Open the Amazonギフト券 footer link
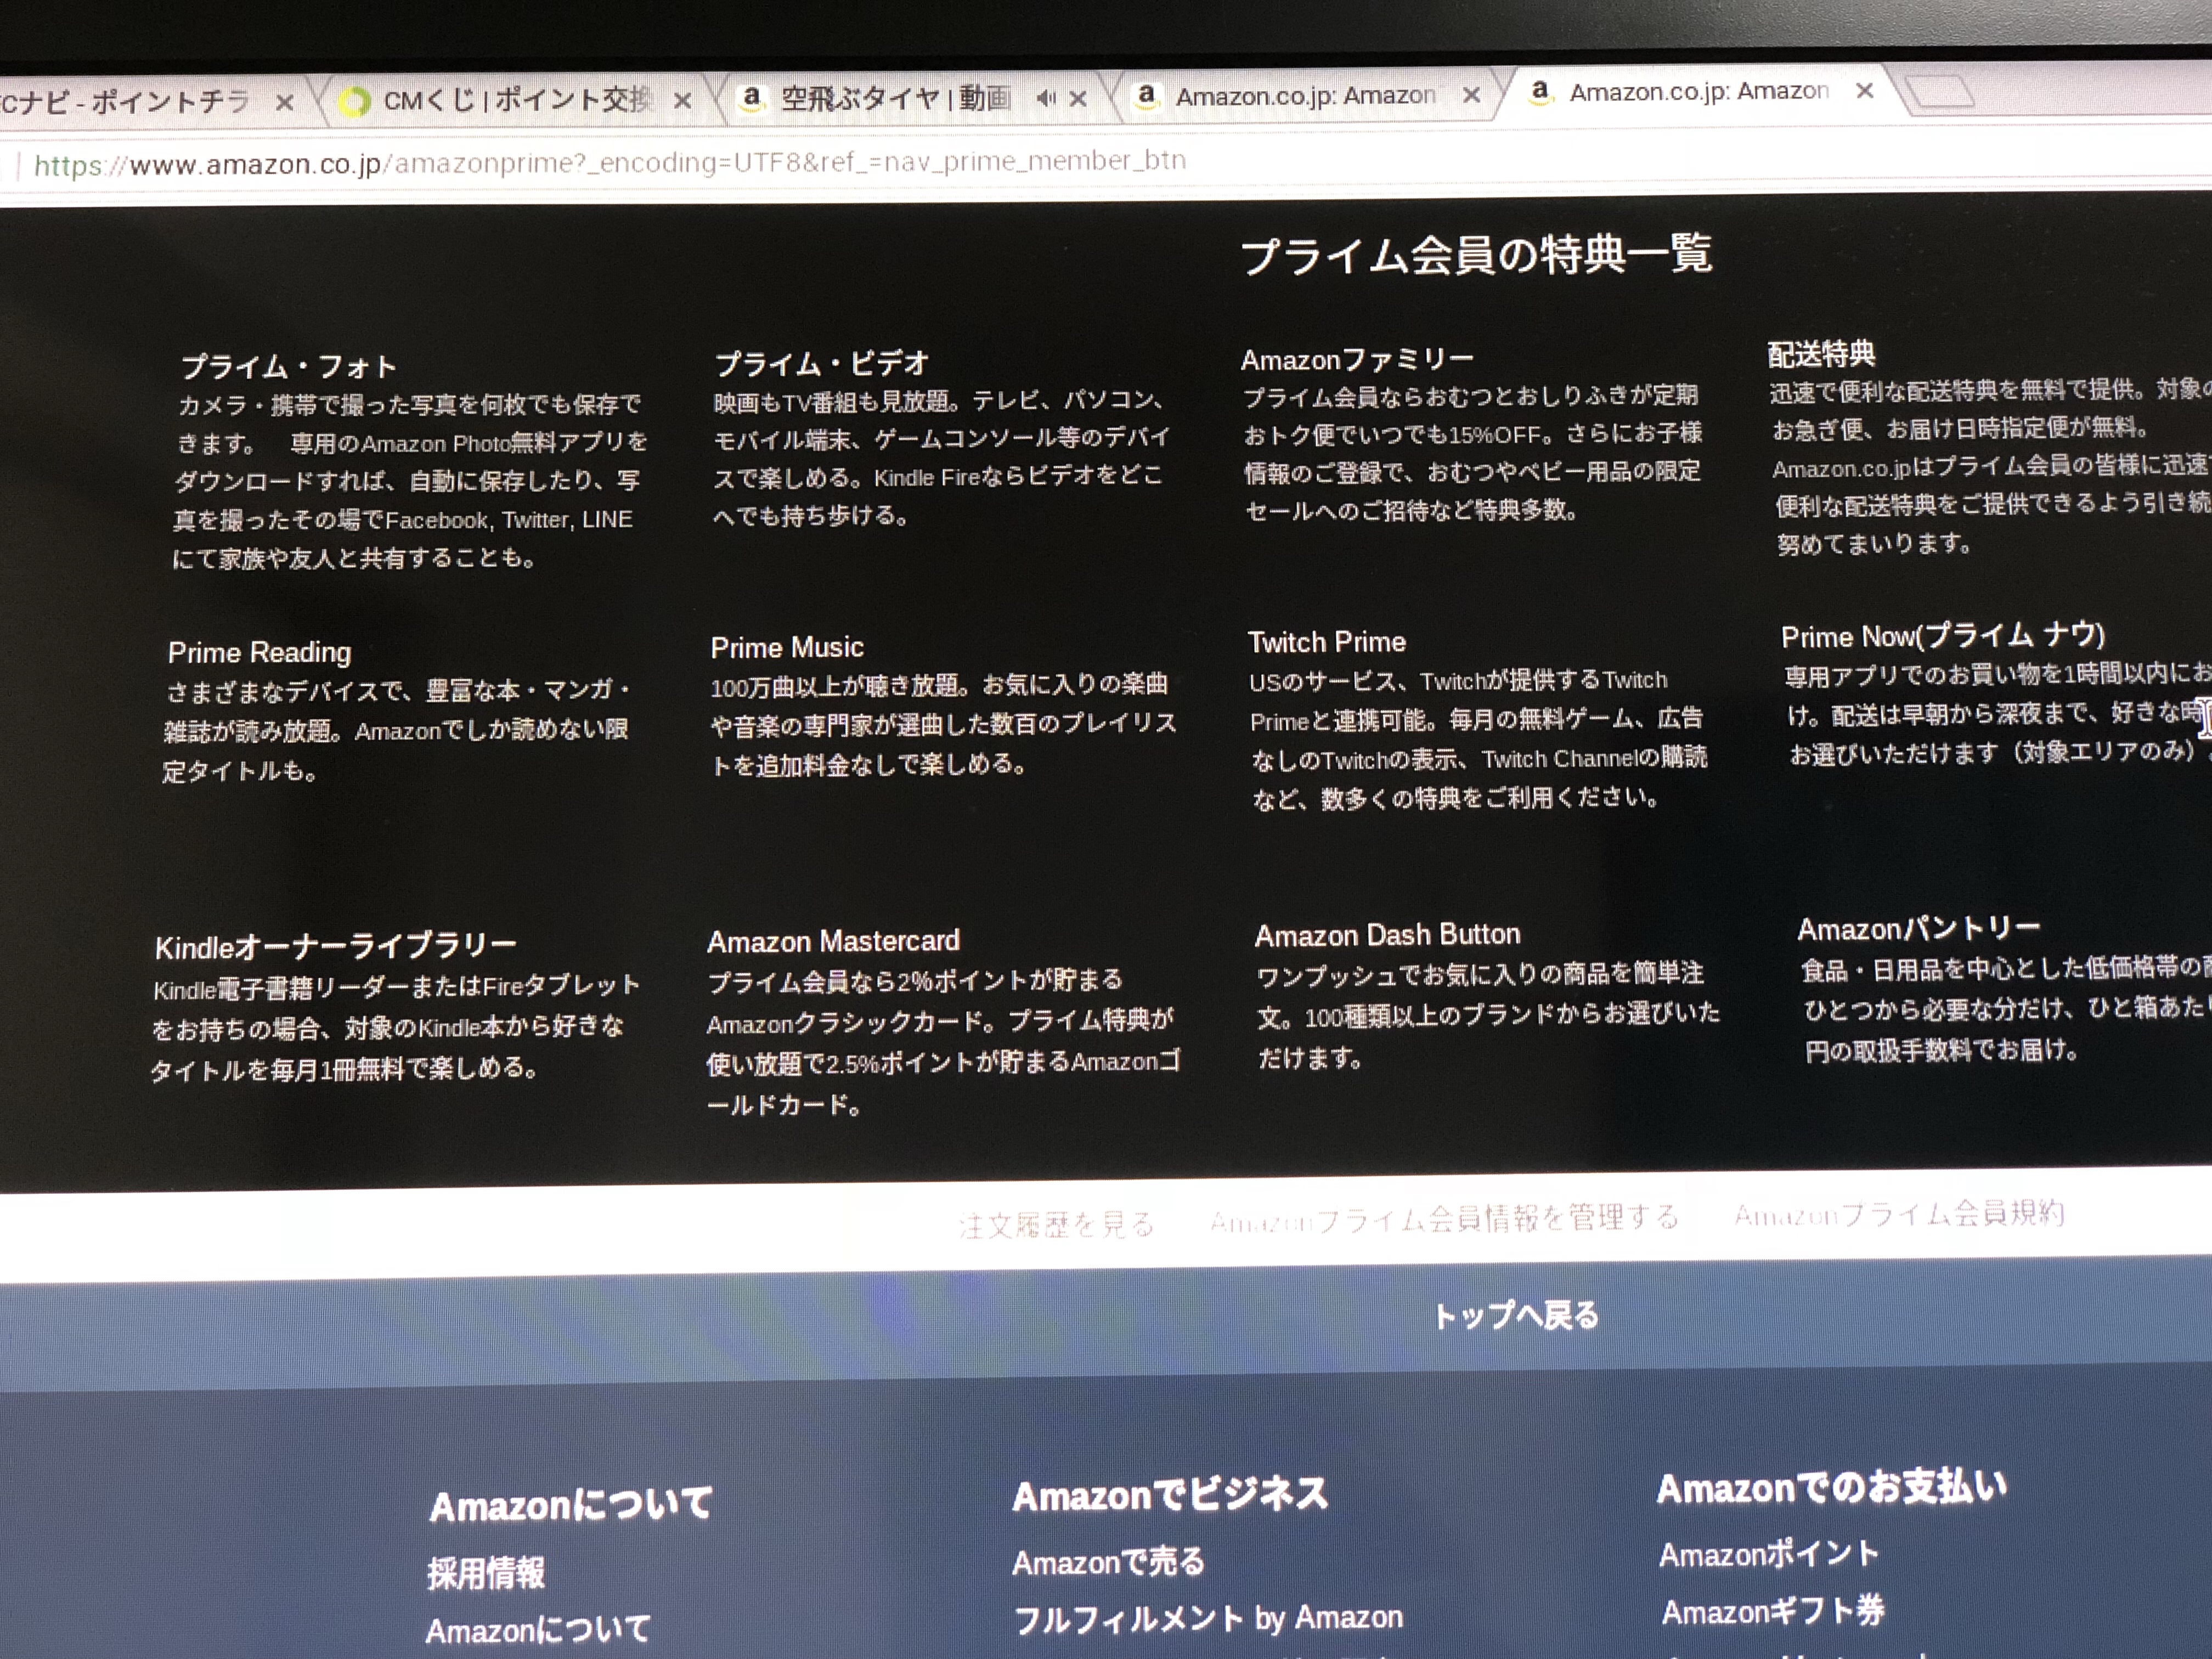 [x=1772, y=1611]
